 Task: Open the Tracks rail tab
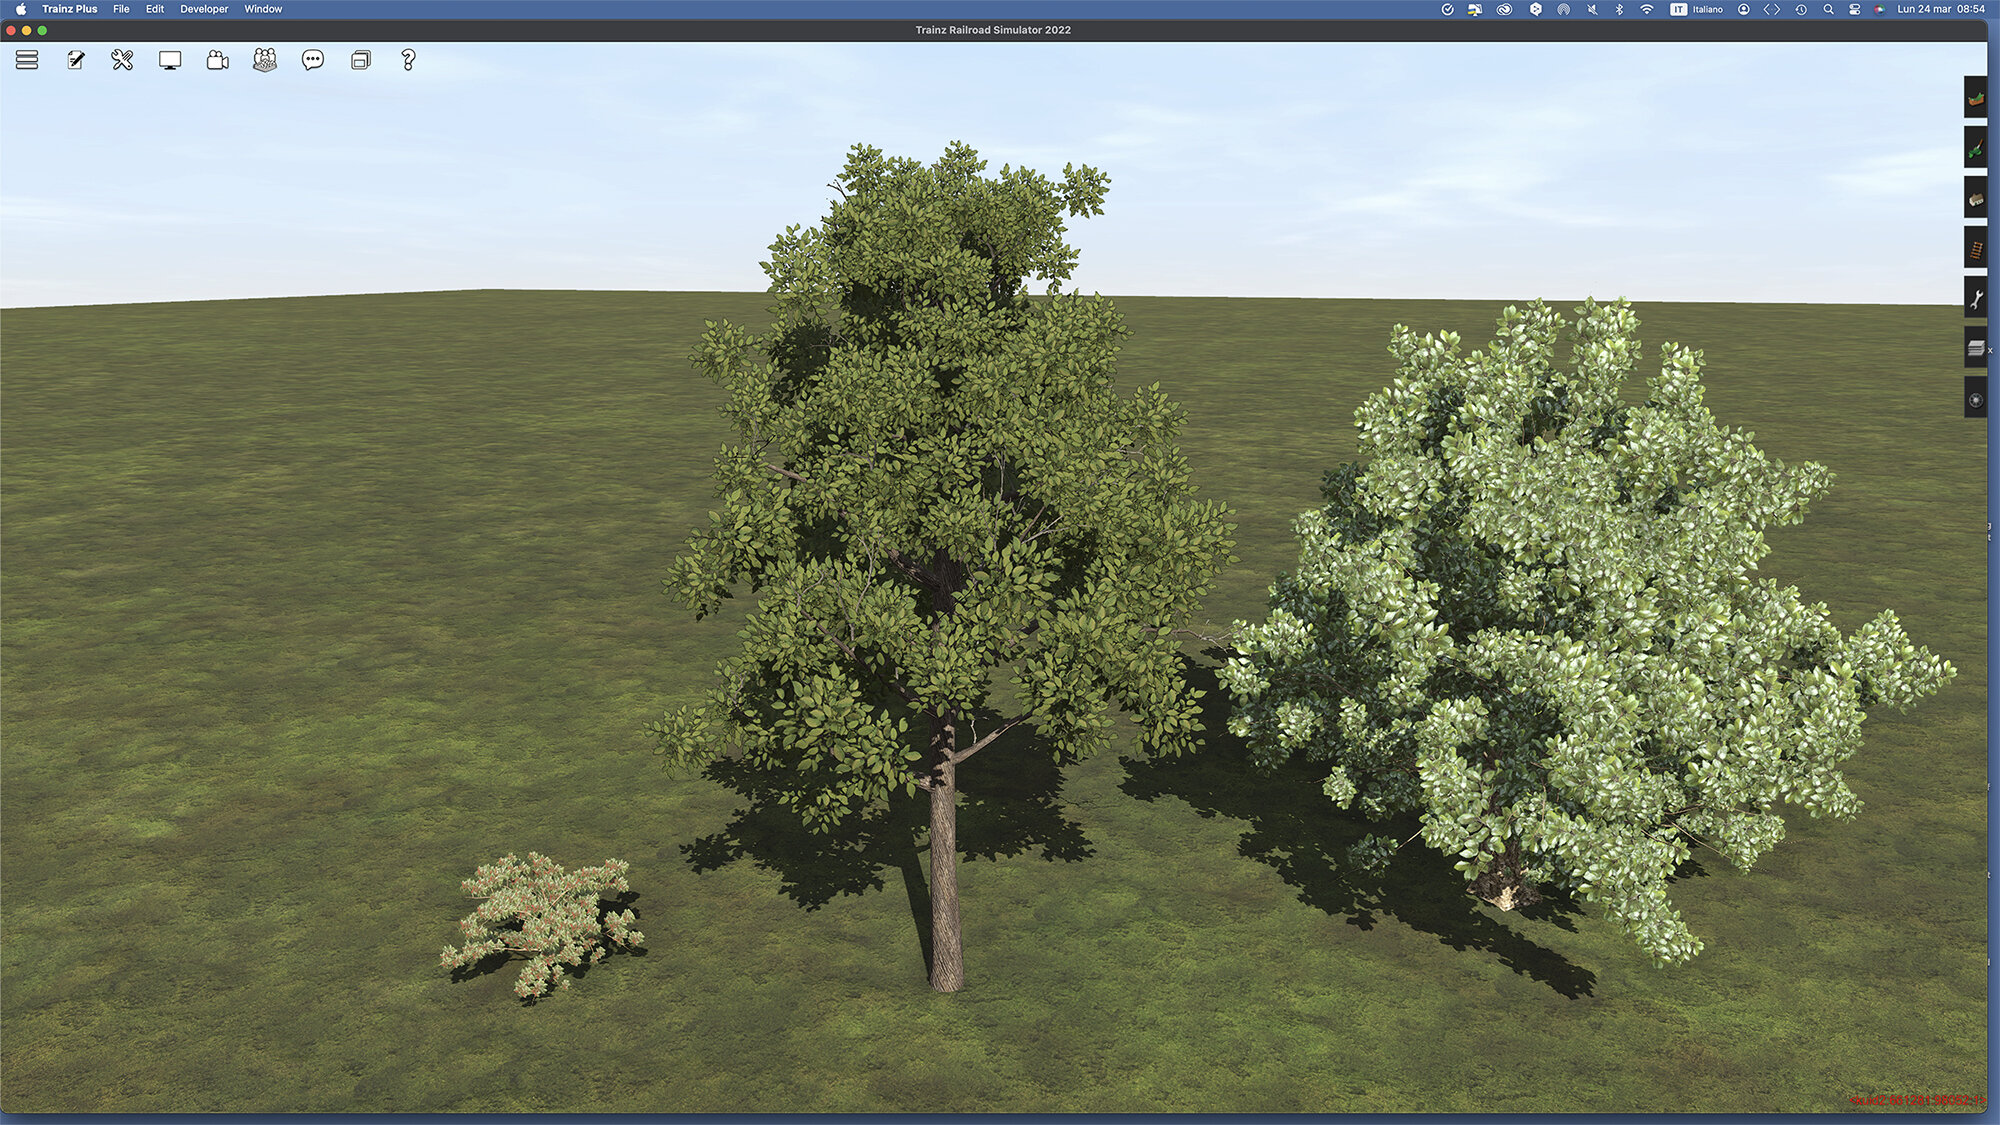click(1976, 248)
